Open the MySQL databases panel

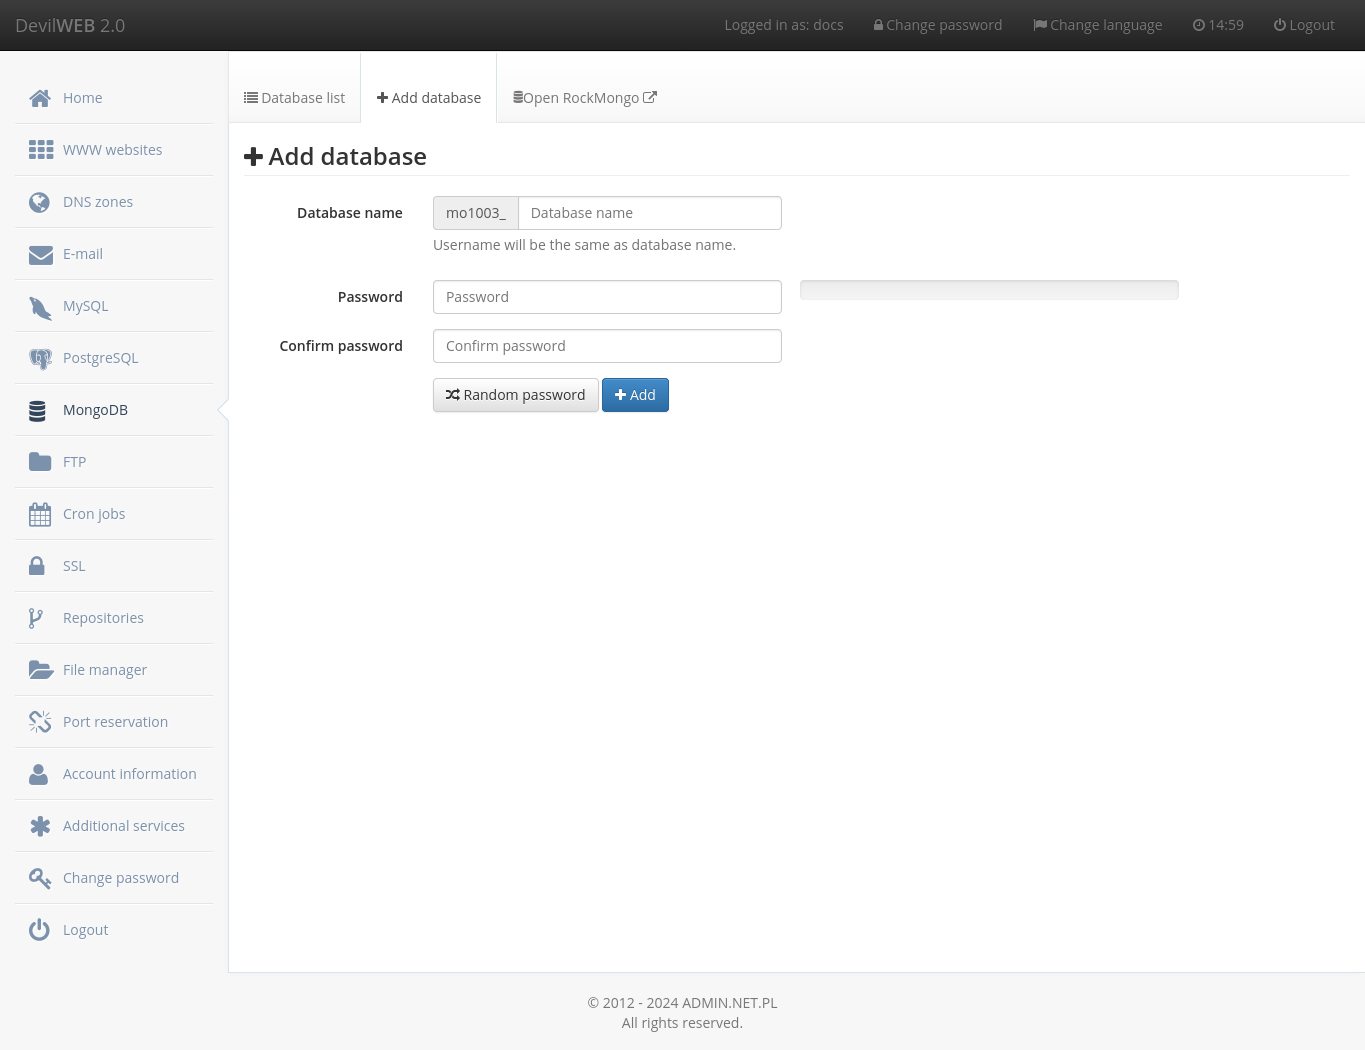(85, 305)
